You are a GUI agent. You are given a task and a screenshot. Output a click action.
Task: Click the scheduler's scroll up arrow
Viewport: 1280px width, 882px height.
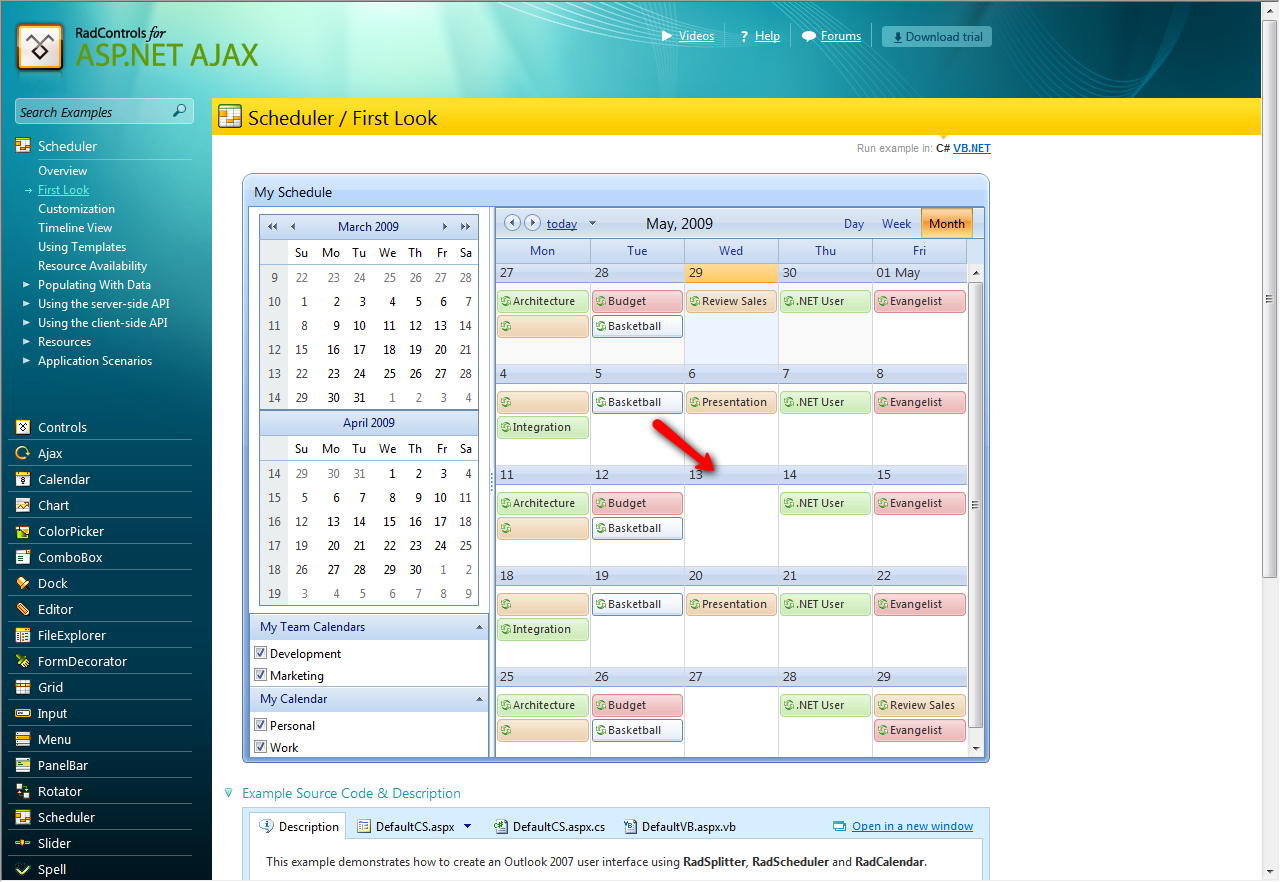pos(975,272)
